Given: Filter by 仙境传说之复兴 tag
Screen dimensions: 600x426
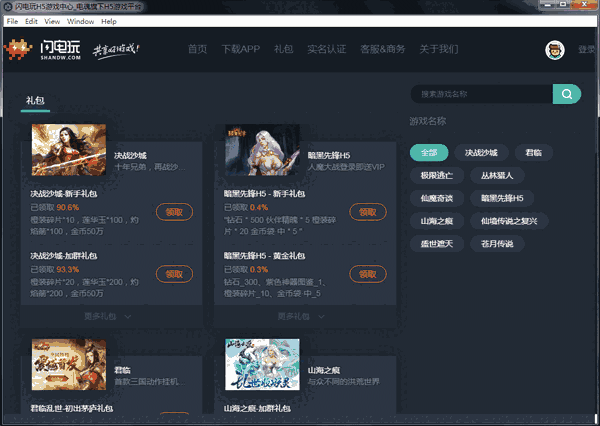Looking at the screenshot, I should 509,221.
